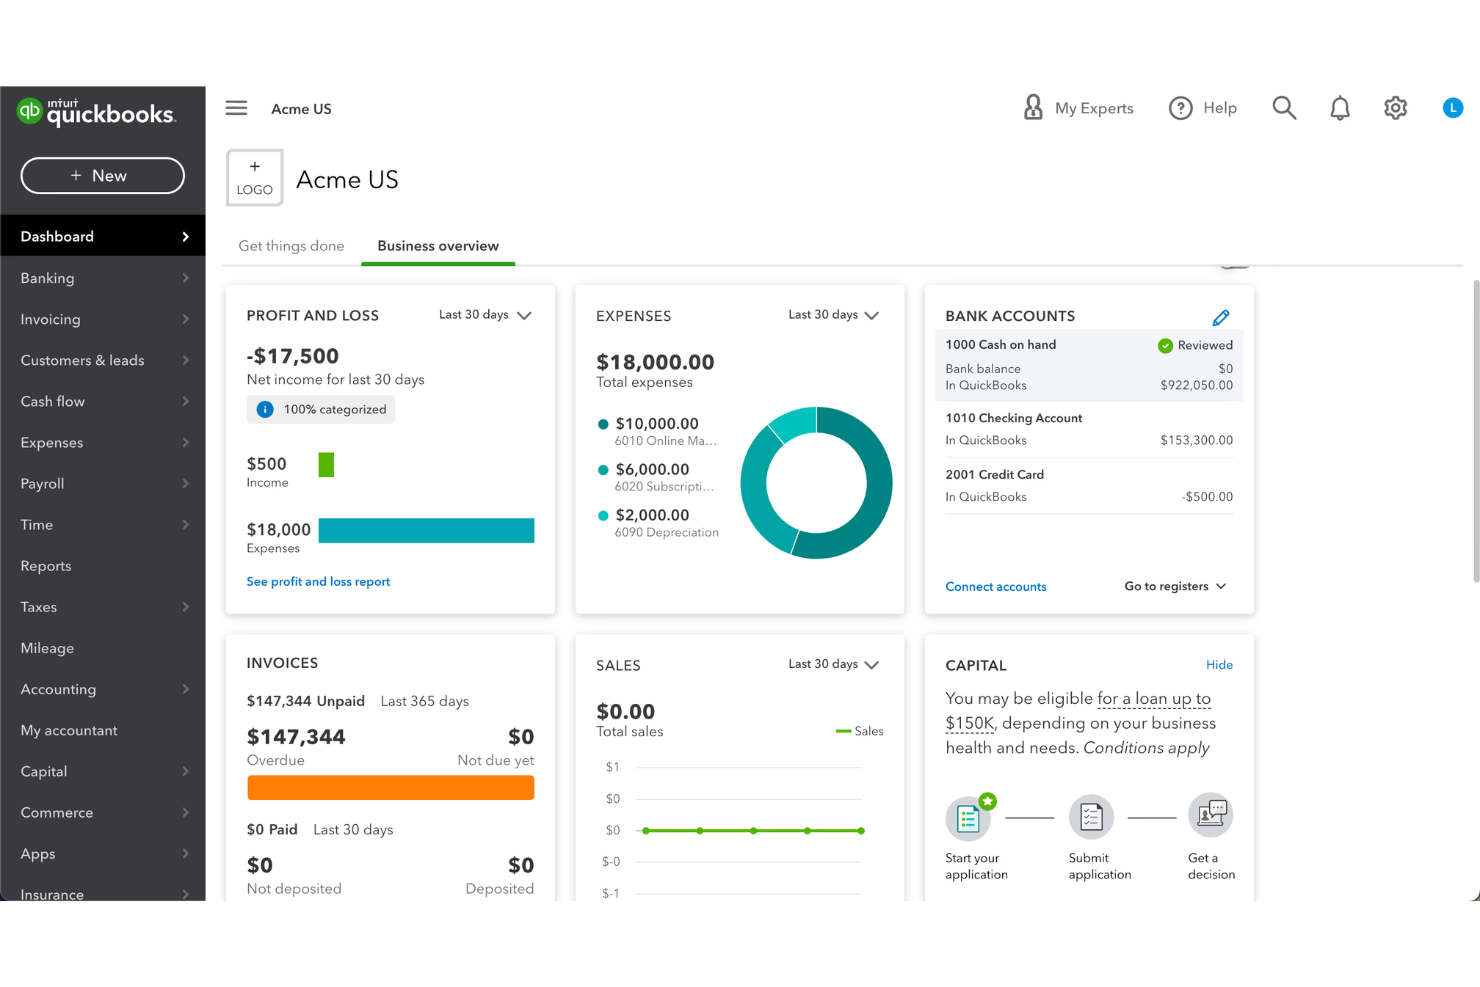The image size is (1480, 987).
Task: Edit bank accounts using the pencil icon
Action: pyautogui.click(x=1221, y=317)
